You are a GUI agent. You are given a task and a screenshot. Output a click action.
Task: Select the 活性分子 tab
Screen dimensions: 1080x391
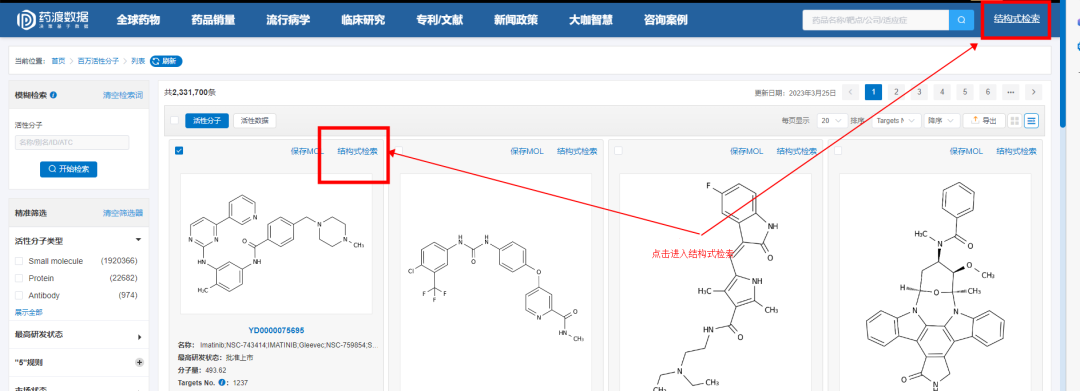pos(207,120)
